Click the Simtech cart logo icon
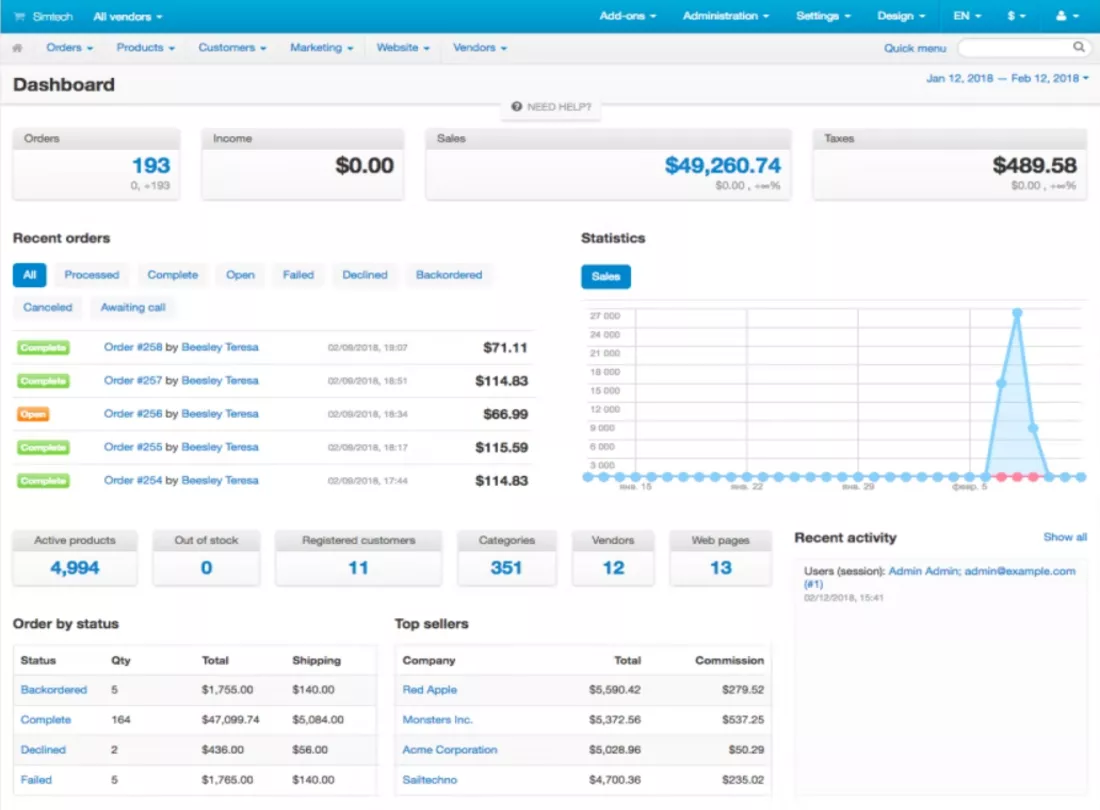Screen dimensions: 1100x810 click(x=20, y=16)
